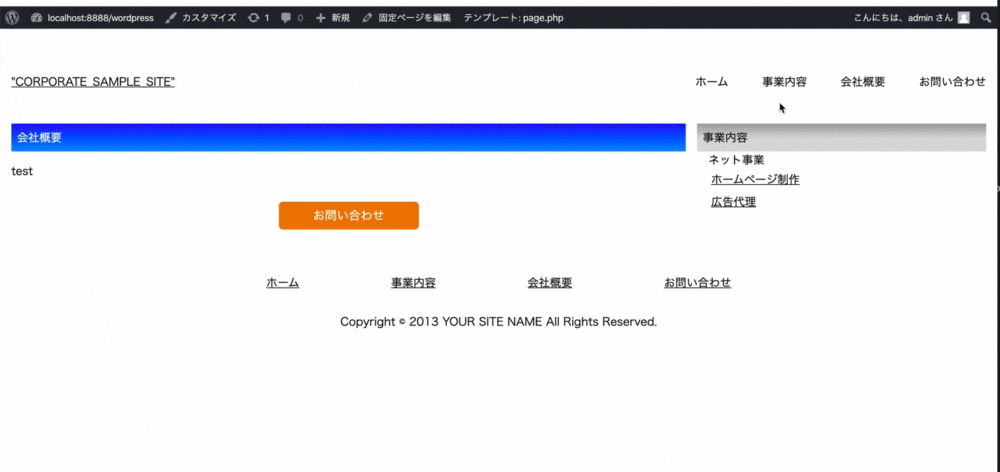
Task: Click the plus icon beside 新規
Action: [x=321, y=18]
